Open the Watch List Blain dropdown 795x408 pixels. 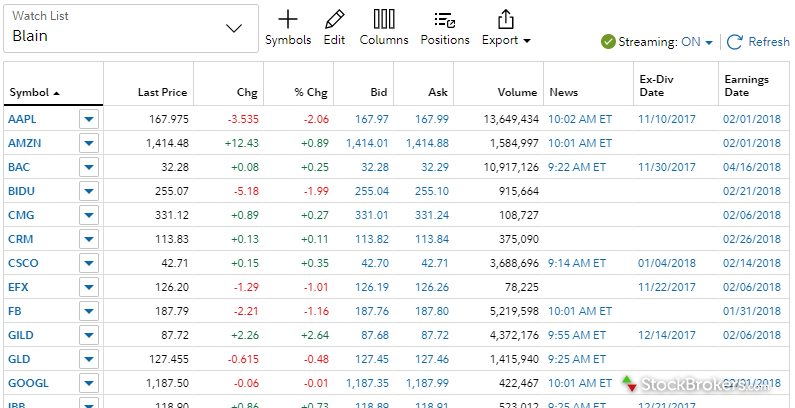(131, 28)
